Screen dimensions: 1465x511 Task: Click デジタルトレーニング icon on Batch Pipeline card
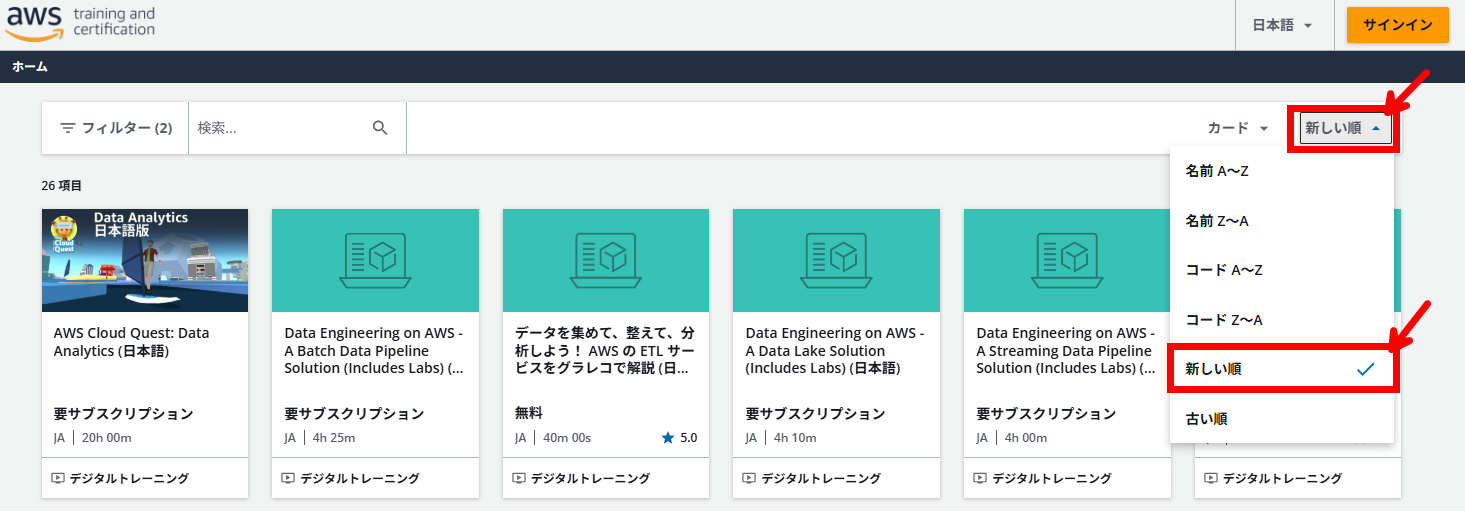click(x=289, y=478)
